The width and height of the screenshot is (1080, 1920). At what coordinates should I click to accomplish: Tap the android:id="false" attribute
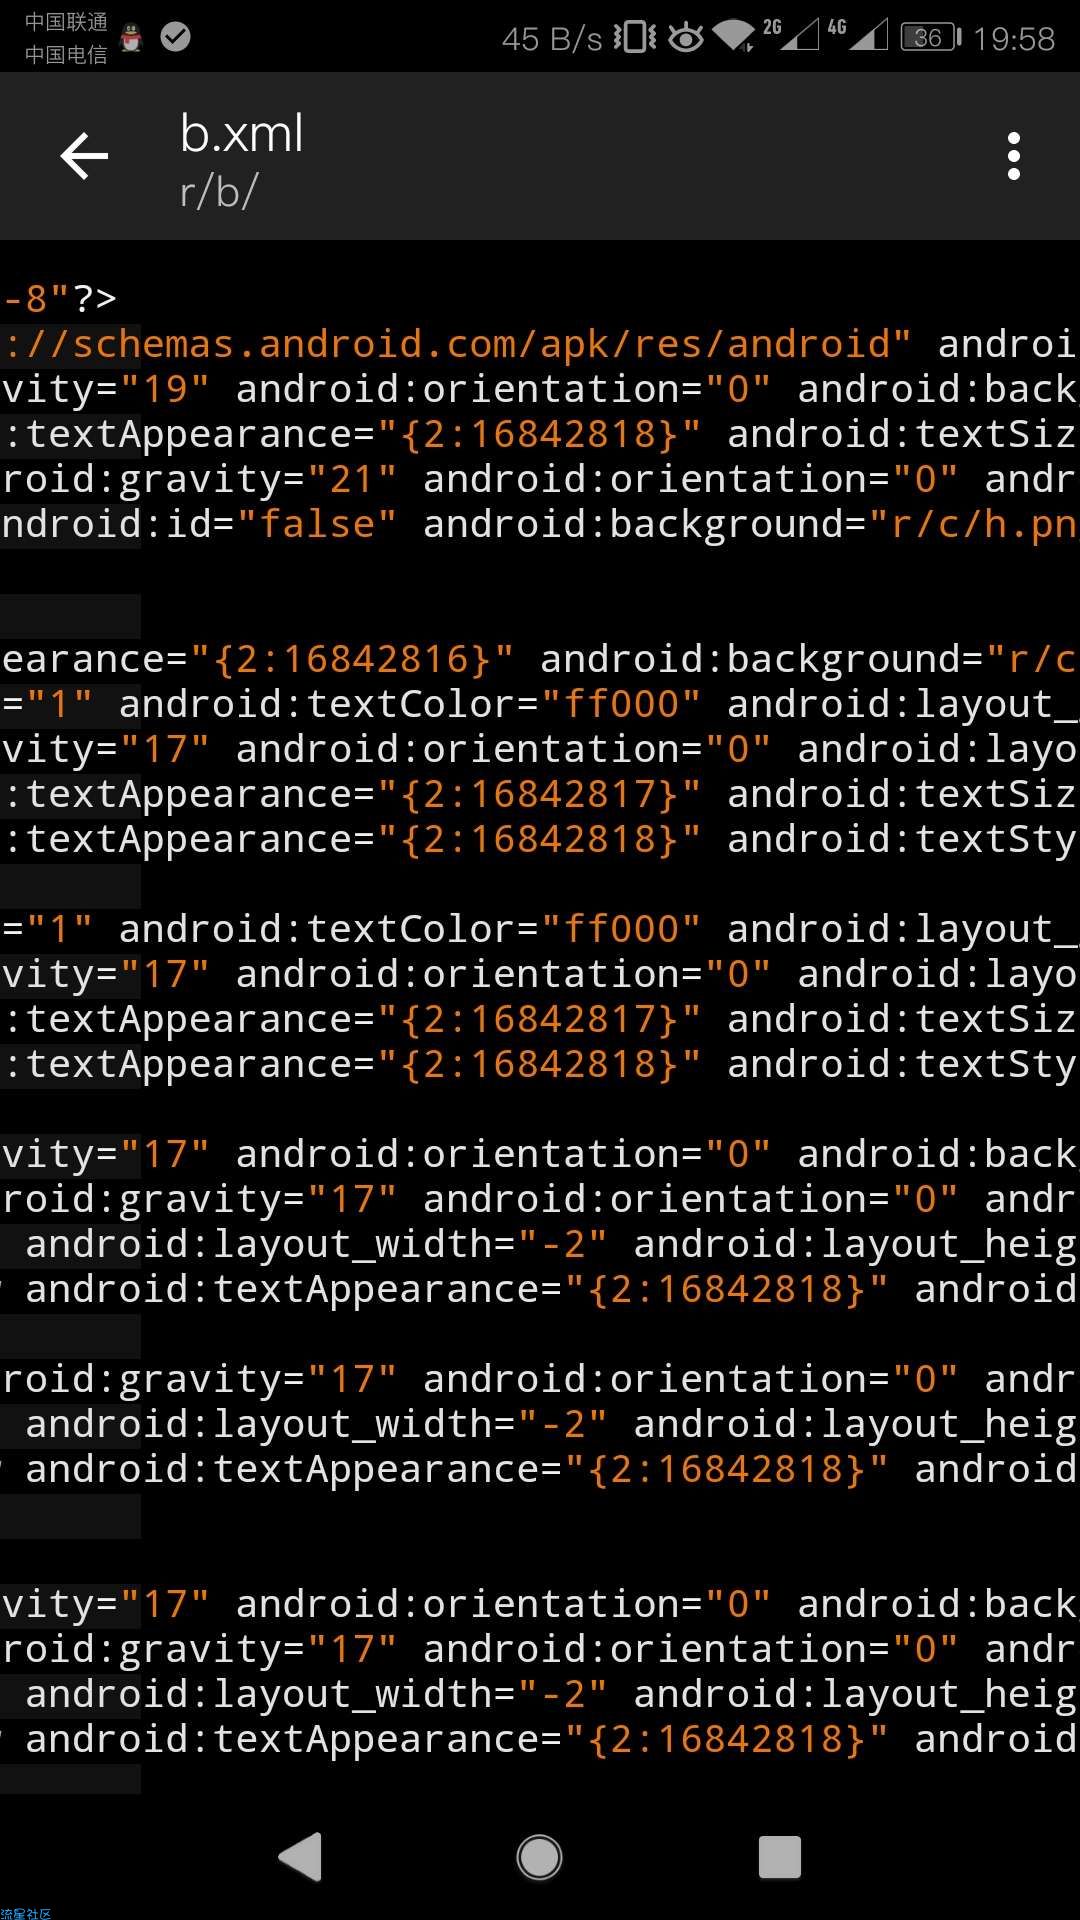pos(199,524)
